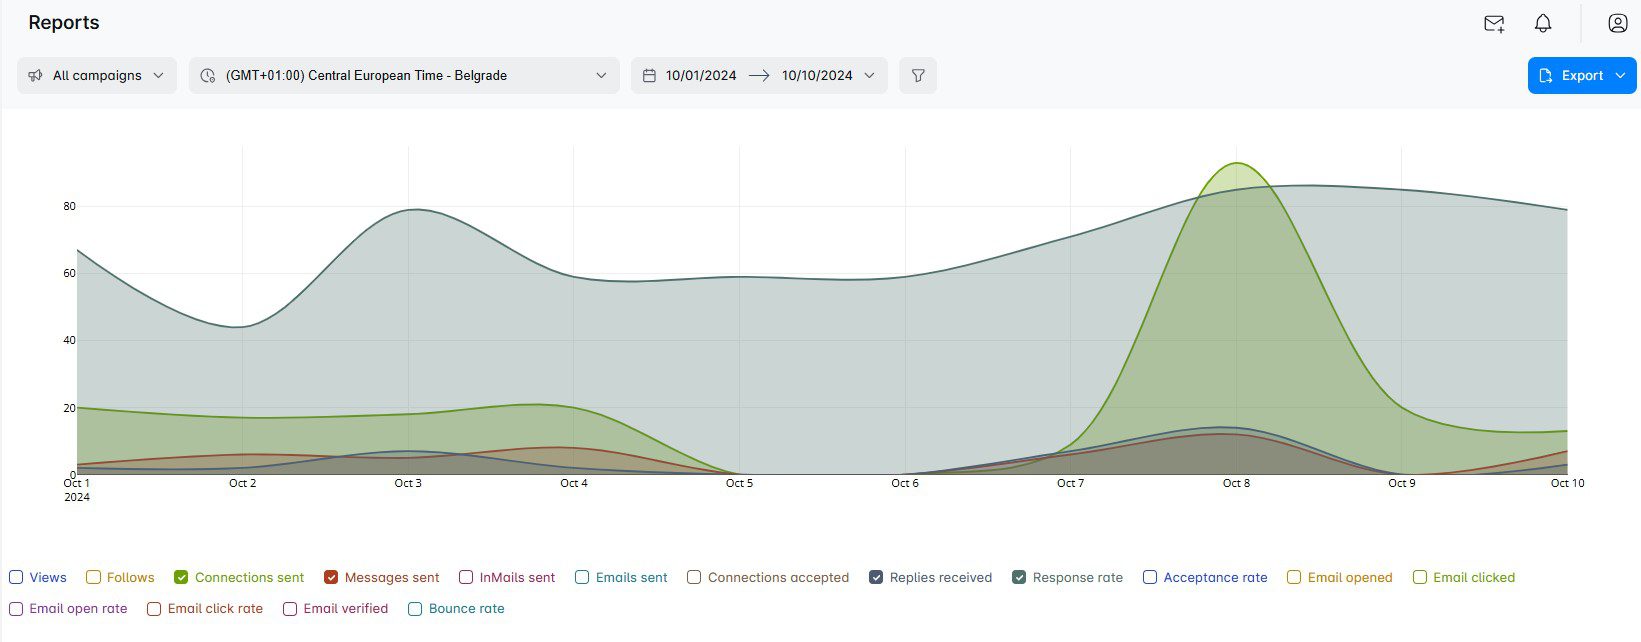Enable the InMails sent checkbox

click(x=466, y=577)
